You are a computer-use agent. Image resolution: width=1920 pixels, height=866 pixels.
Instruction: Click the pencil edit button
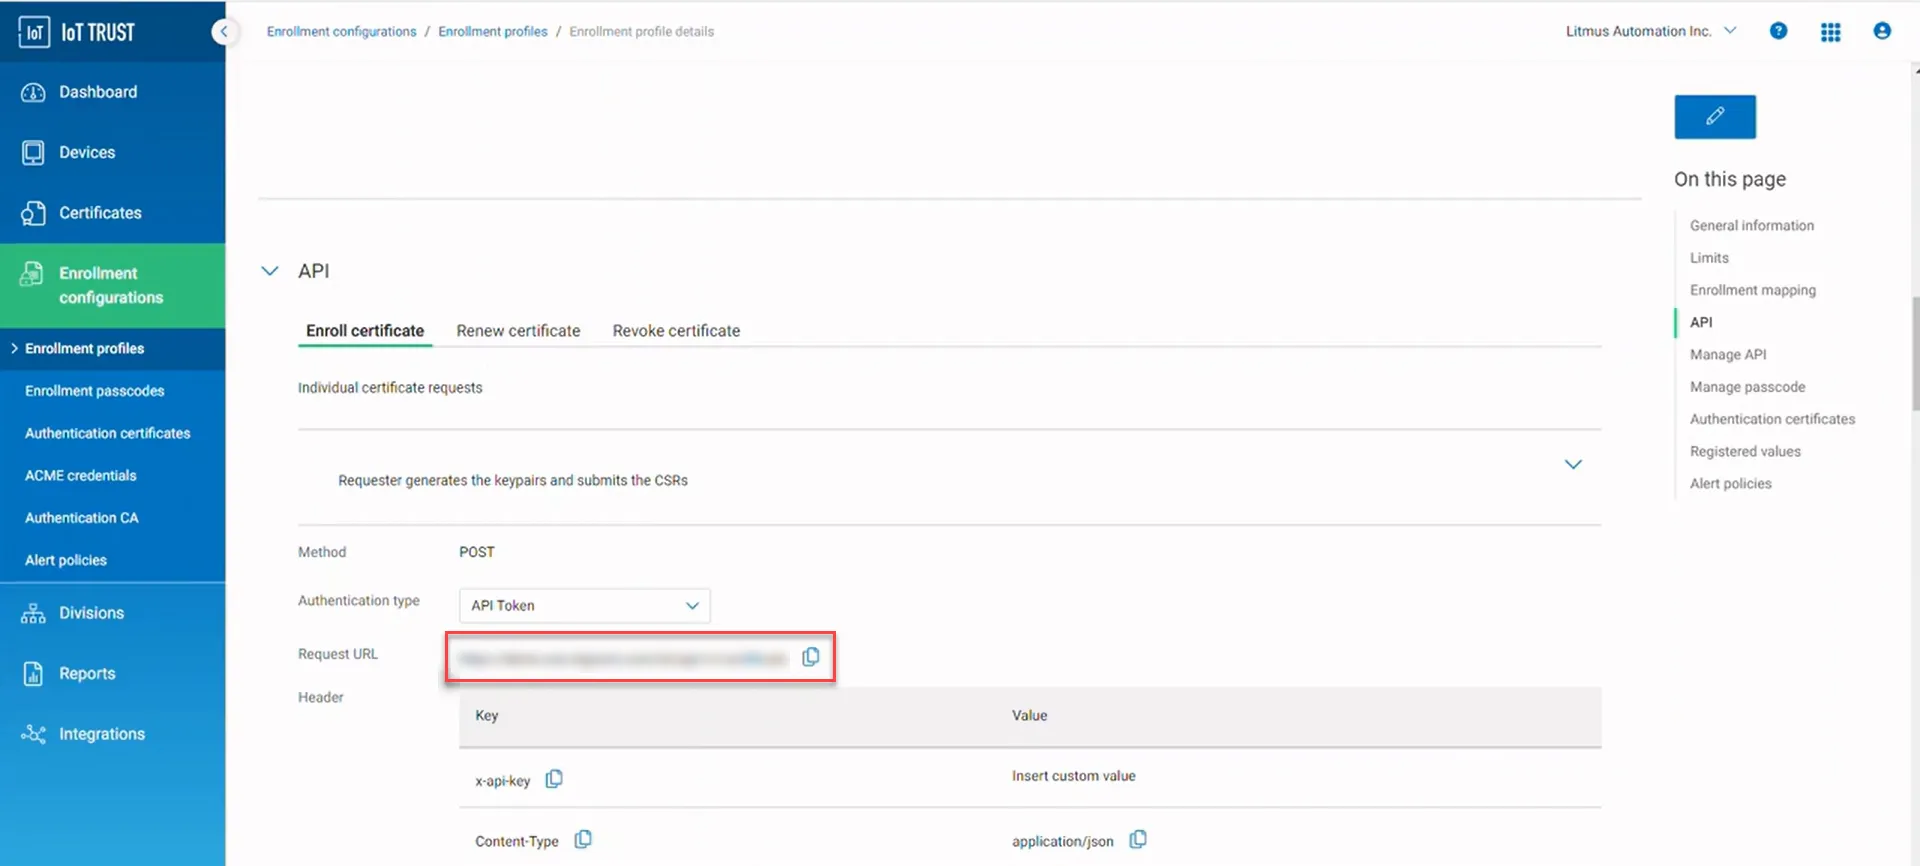(x=1715, y=117)
